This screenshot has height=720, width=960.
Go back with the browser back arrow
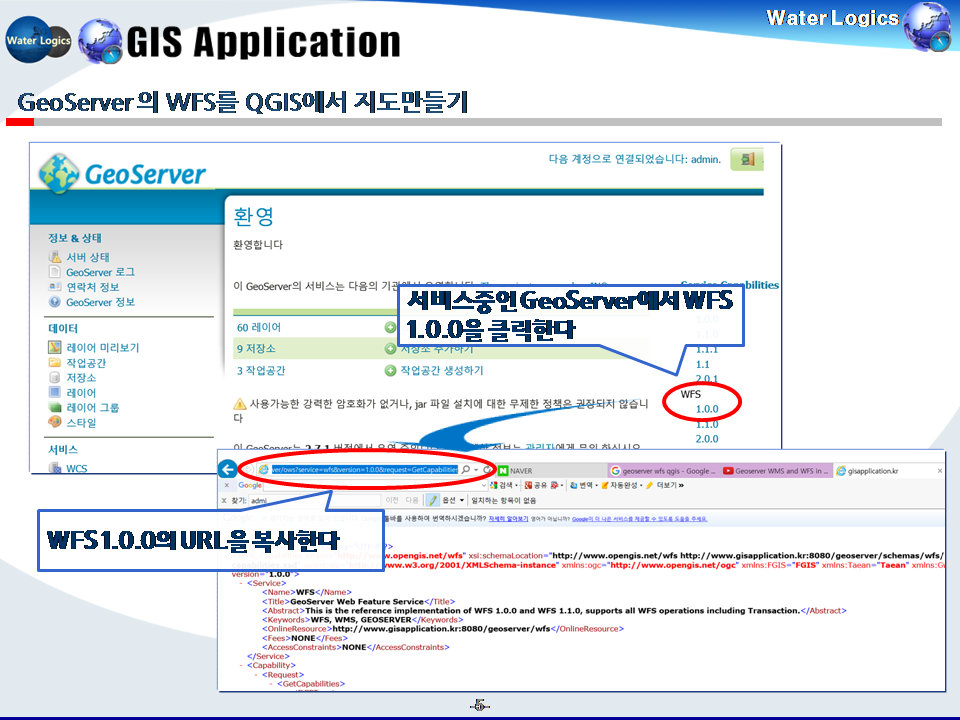click(x=228, y=470)
